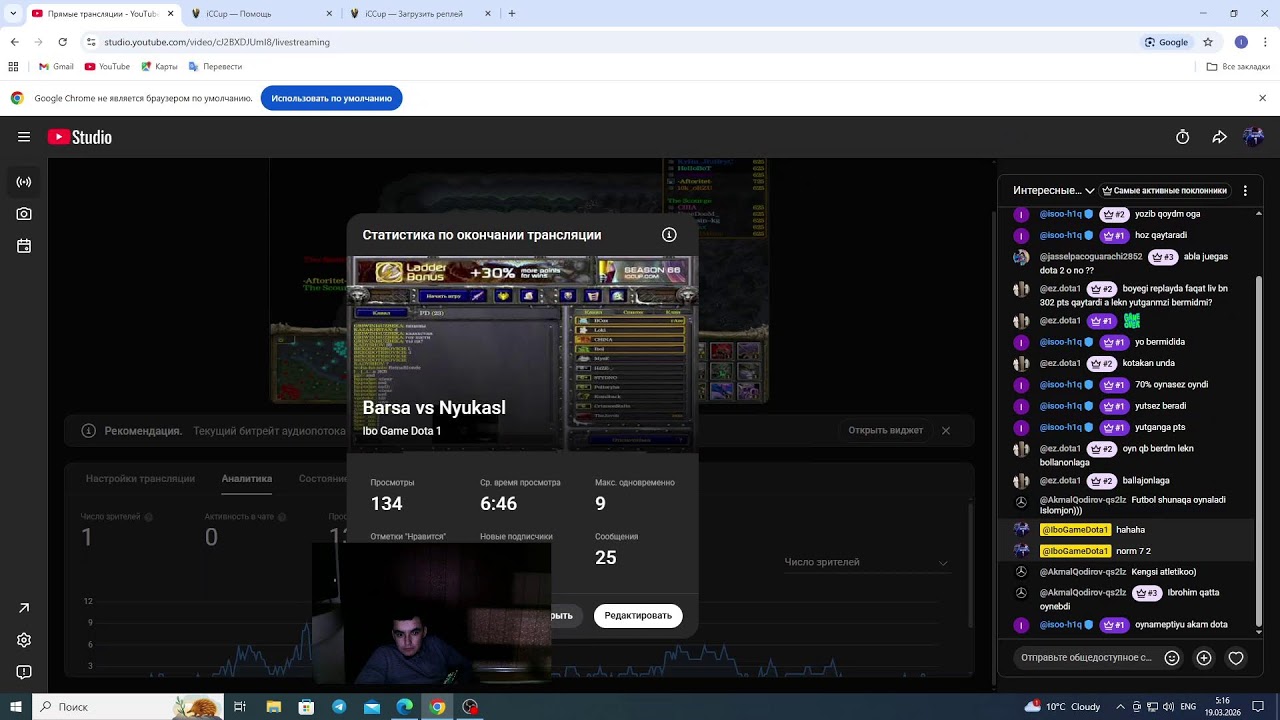Open the YouTube bookmark

(108, 67)
